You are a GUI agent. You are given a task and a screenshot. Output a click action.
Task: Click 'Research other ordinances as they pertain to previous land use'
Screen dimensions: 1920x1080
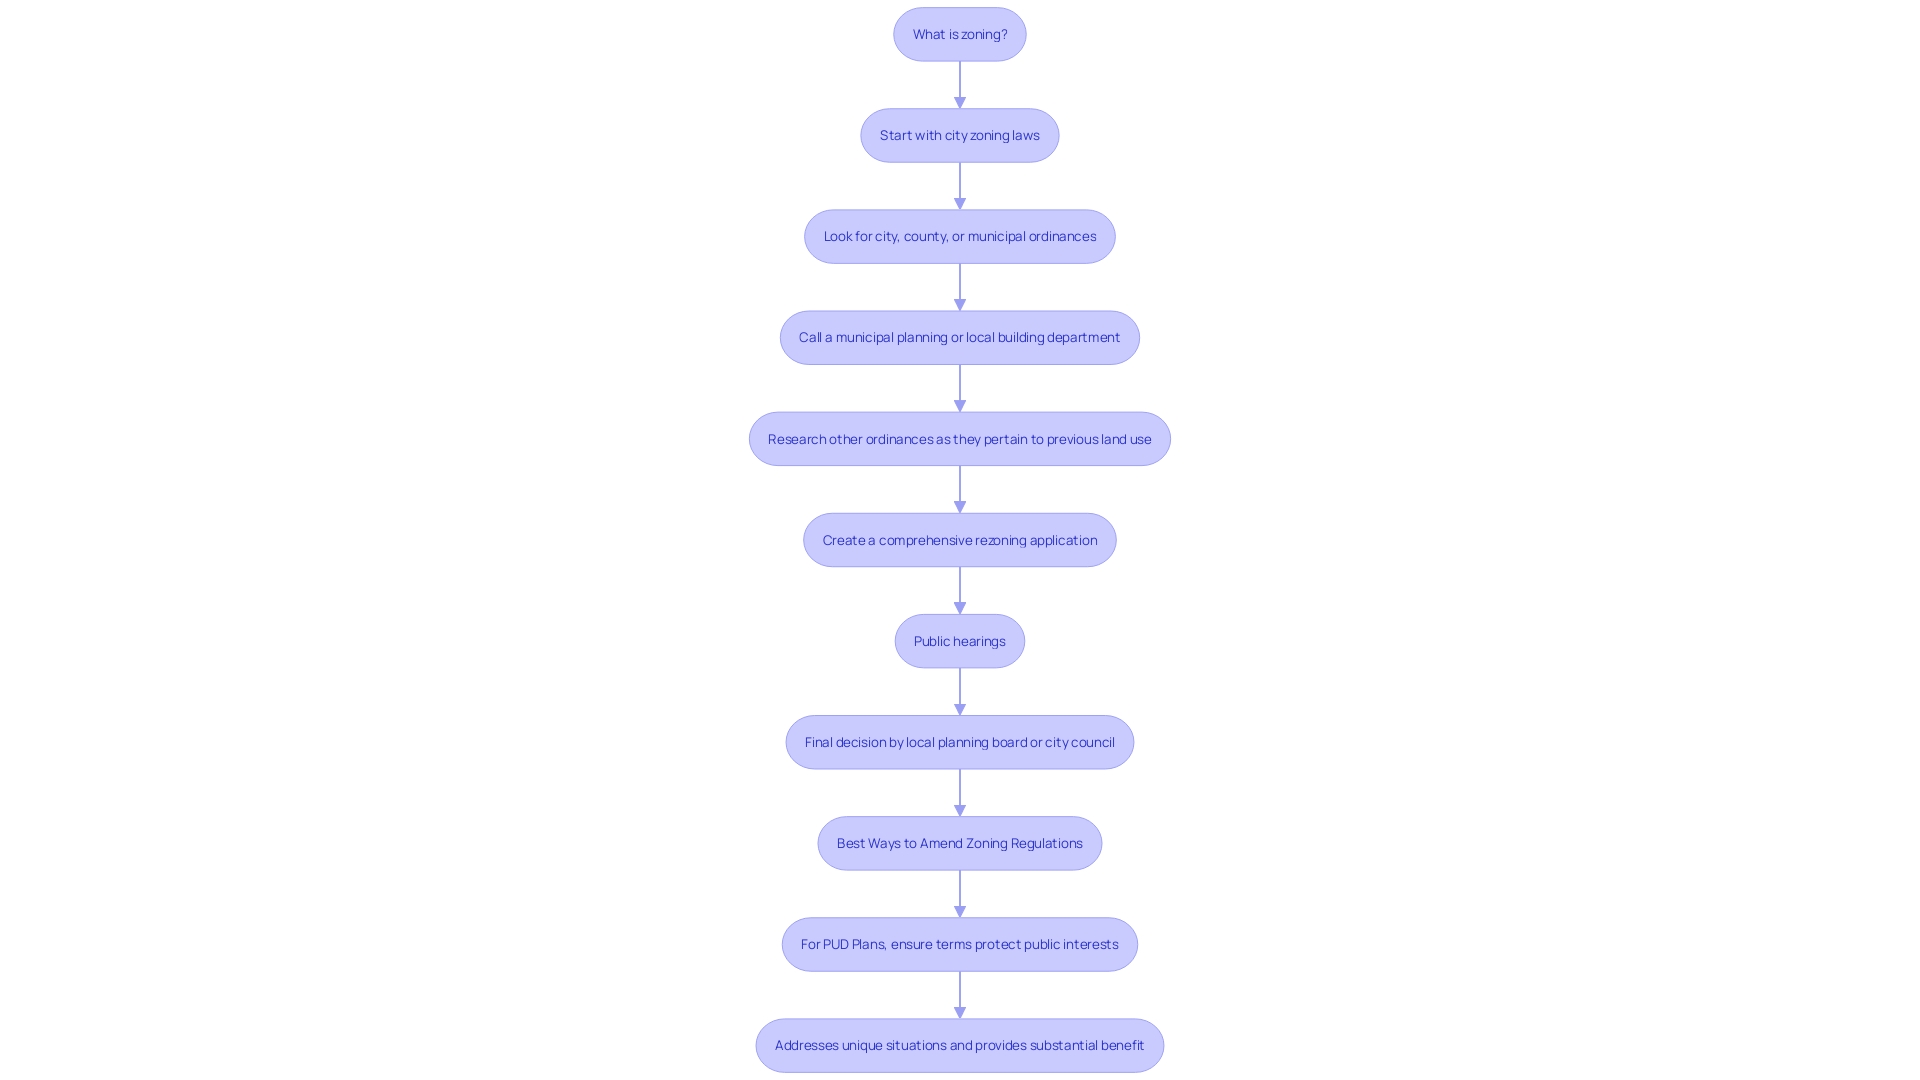[x=960, y=438]
